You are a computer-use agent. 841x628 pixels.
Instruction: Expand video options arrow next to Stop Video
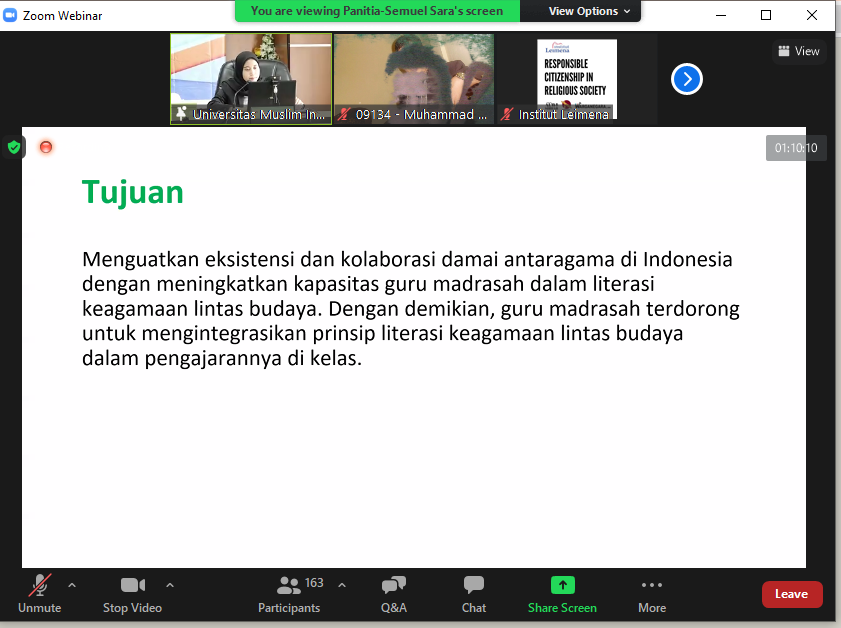(x=170, y=585)
